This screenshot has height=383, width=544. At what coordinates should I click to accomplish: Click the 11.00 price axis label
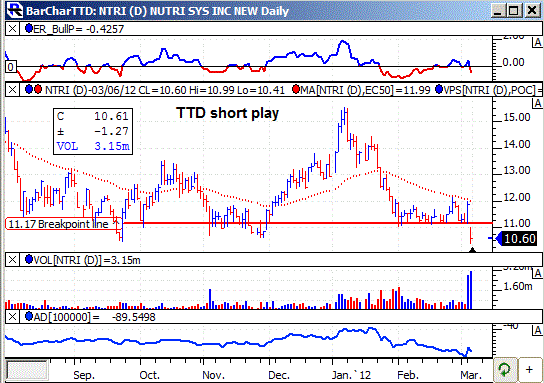point(517,223)
